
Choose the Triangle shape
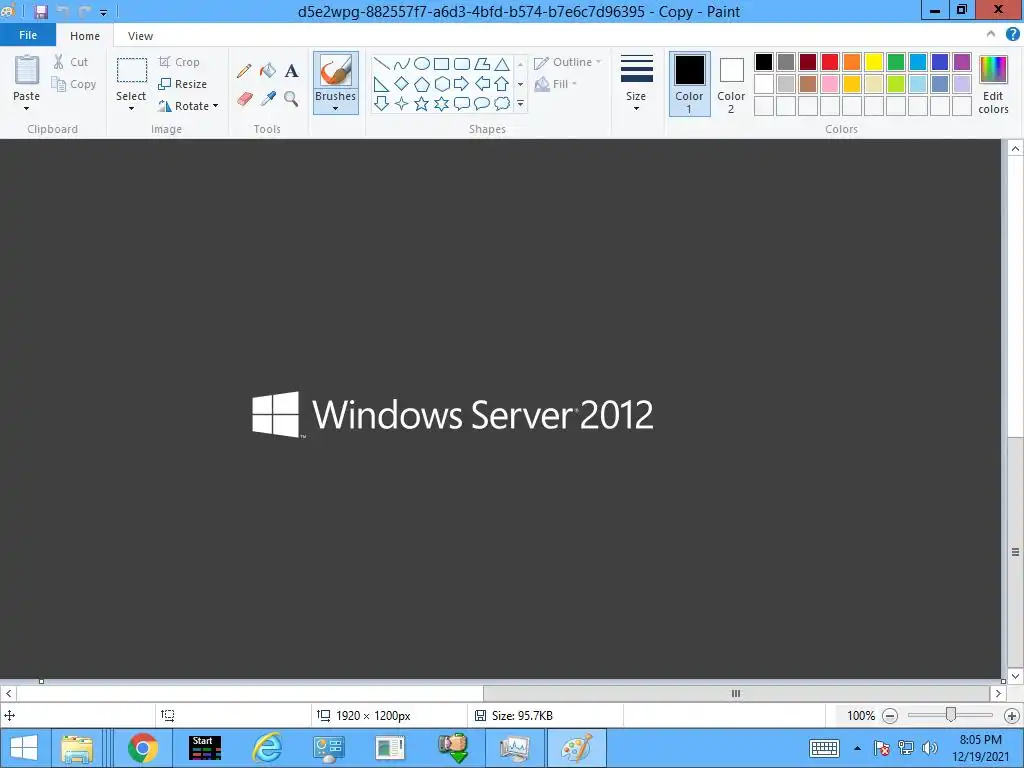pyautogui.click(x=502, y=64)
